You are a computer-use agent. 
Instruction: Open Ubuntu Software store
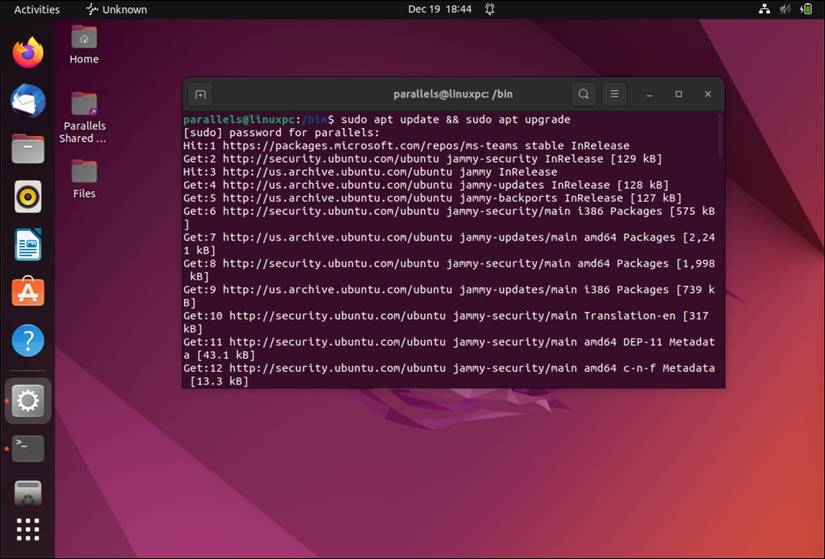click(28, 292)
